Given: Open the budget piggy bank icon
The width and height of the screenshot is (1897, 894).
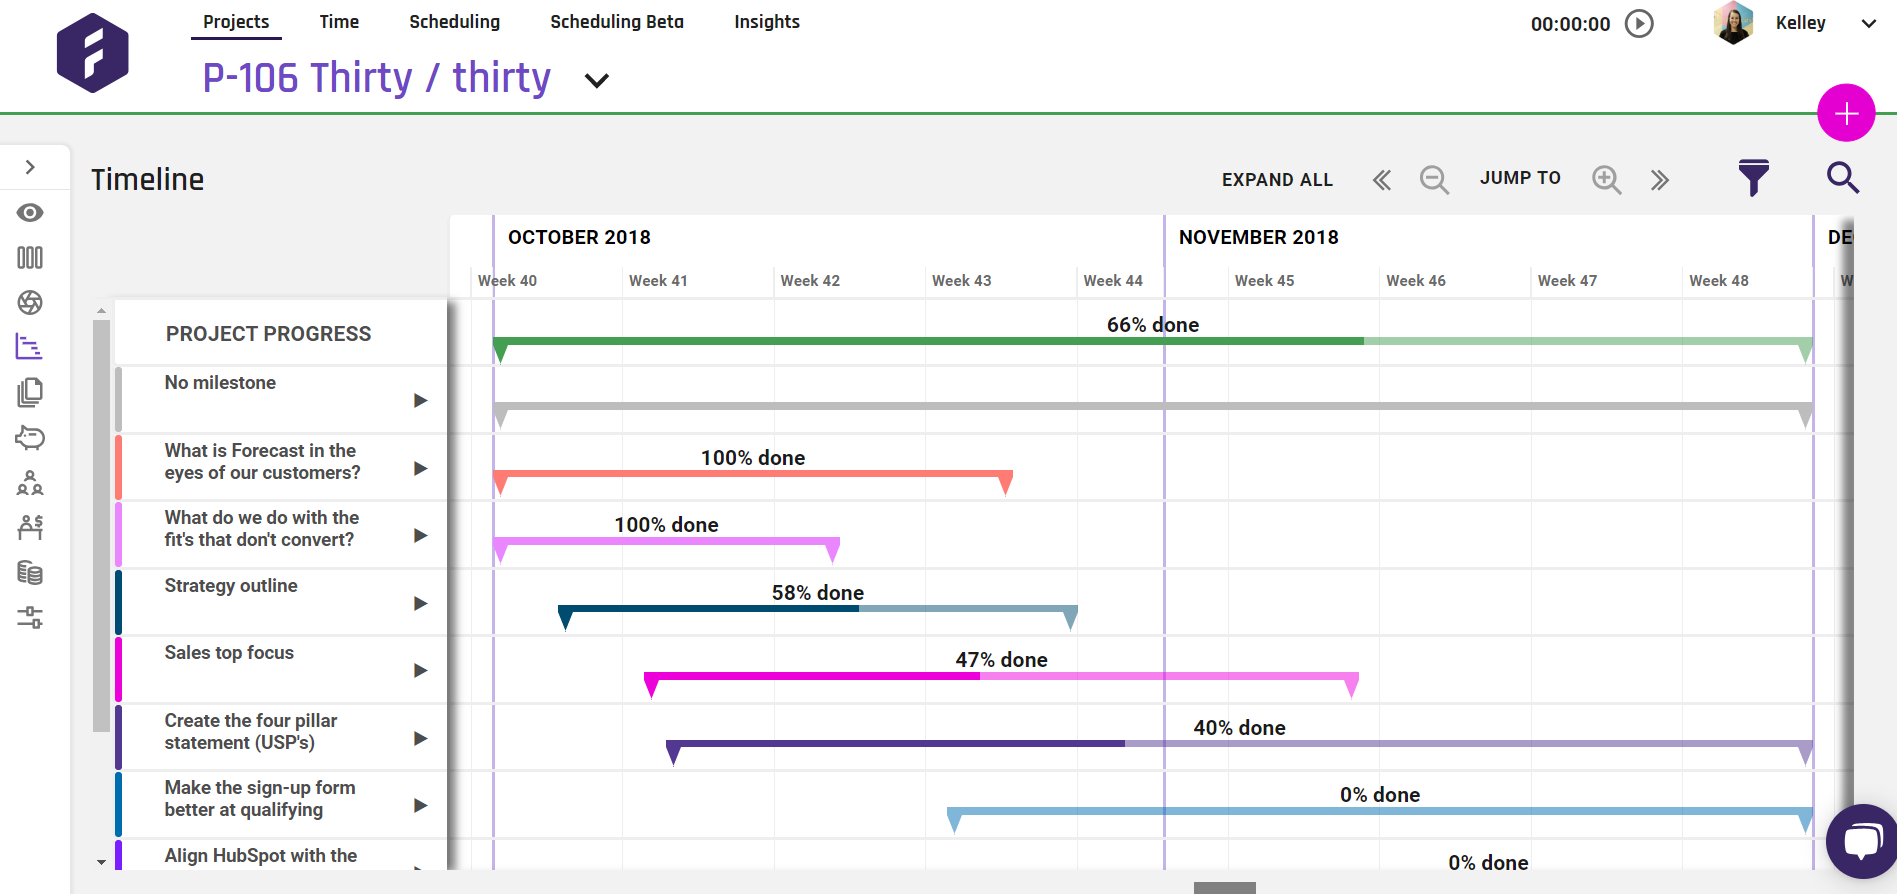Looking at the screenshot, I should click(x=30, y=437).
